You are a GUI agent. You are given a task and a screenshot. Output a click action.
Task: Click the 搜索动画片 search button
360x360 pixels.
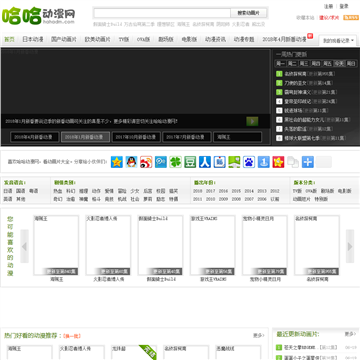coord(249,13)
